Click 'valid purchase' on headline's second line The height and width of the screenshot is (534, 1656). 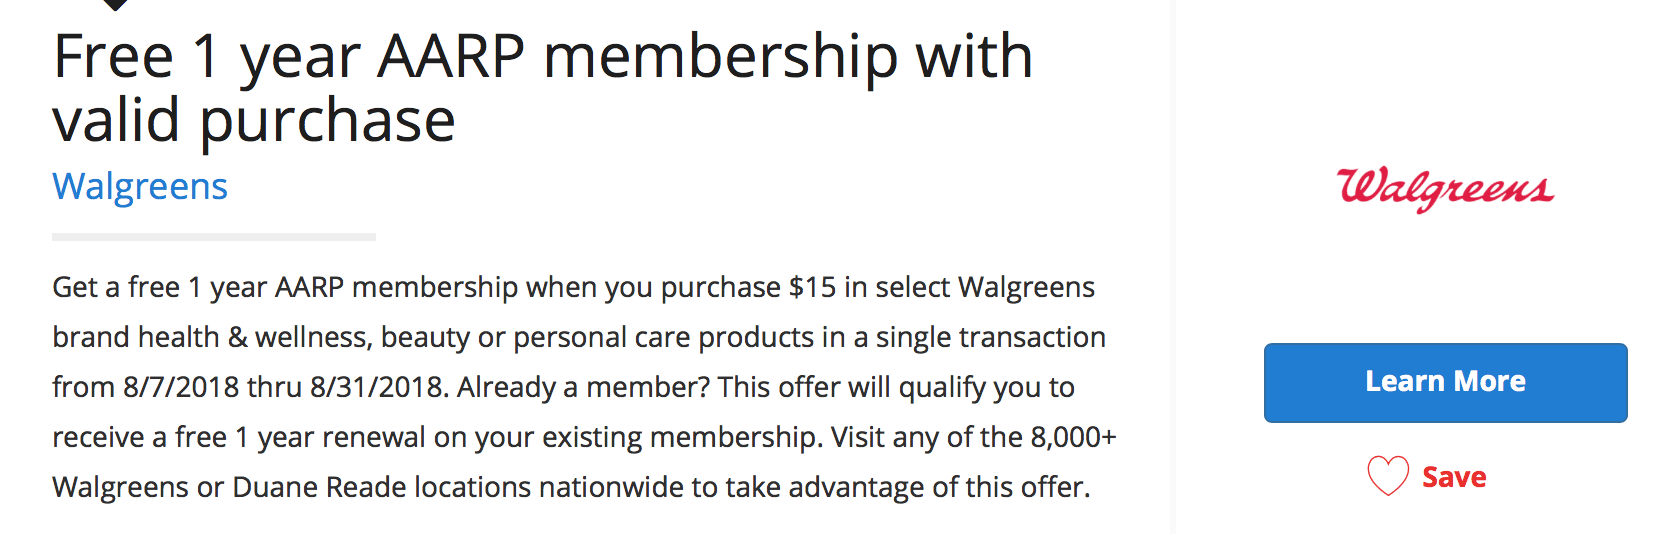(x=254, y=121)
